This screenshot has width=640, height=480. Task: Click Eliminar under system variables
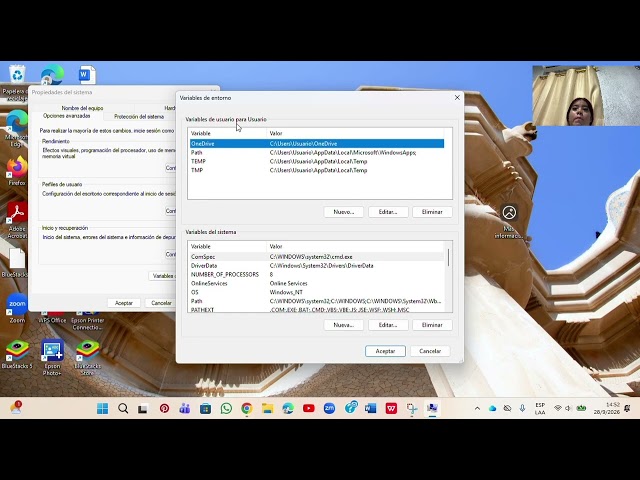[432, 325]
